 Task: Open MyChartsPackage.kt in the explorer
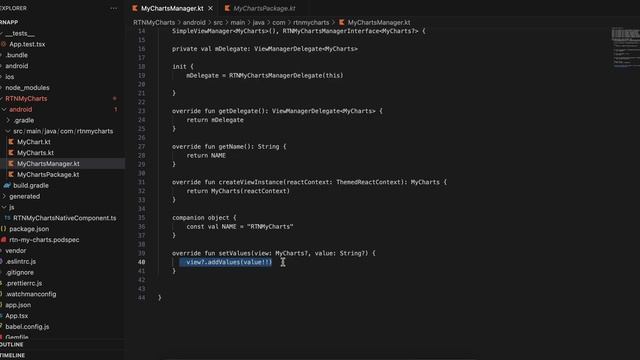[x=48, y=174]
